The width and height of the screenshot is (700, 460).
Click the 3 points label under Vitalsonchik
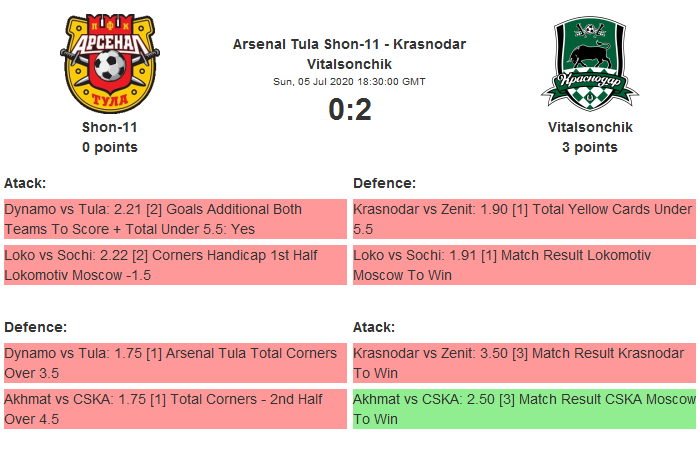click(x=589, y=147)
